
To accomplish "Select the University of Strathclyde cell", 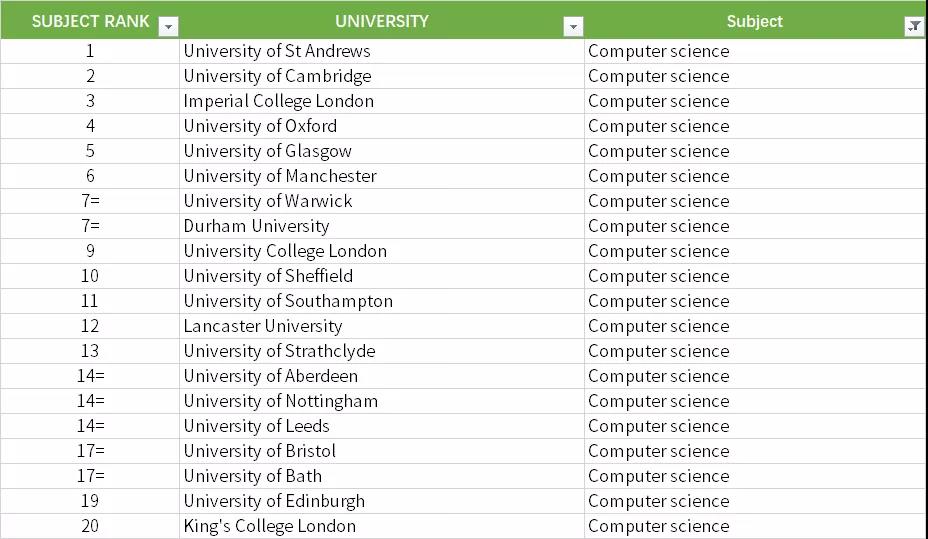I will pyautogui.click(x=279, y=351).
